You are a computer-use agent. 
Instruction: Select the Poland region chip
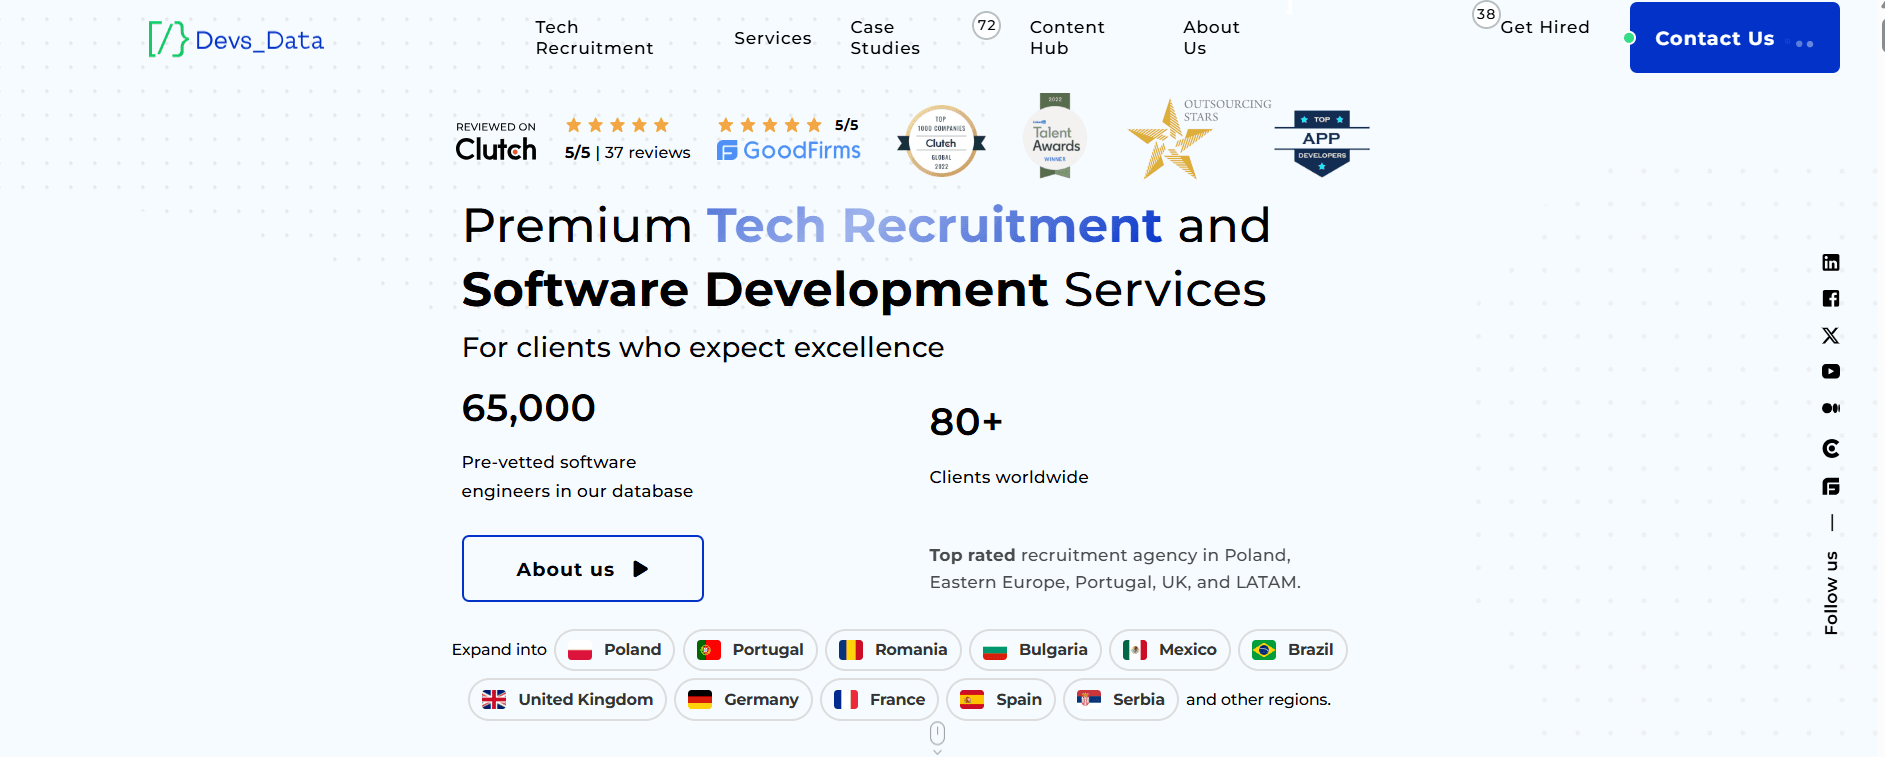615,650
